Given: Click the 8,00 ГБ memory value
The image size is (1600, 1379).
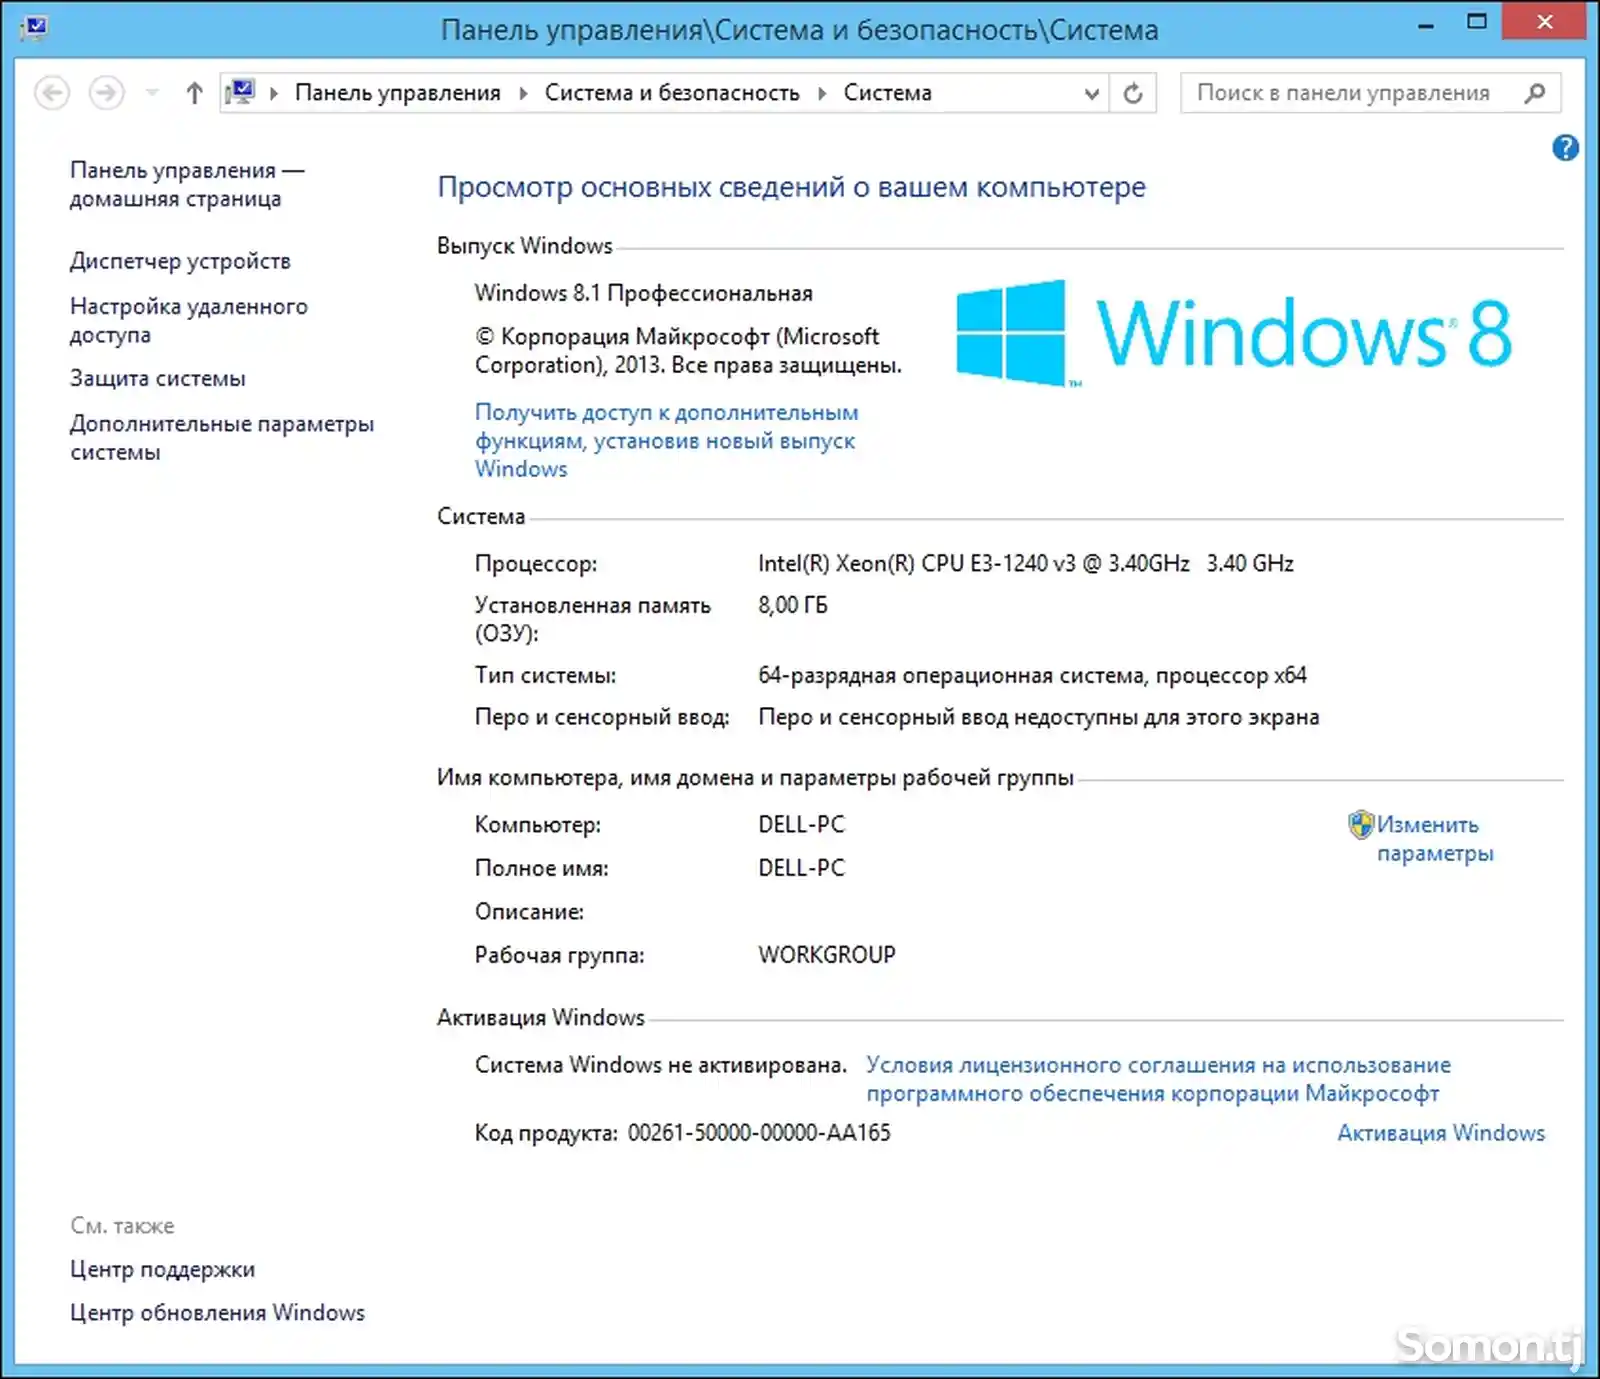Looking at the screenshot, I should (793, 605).
